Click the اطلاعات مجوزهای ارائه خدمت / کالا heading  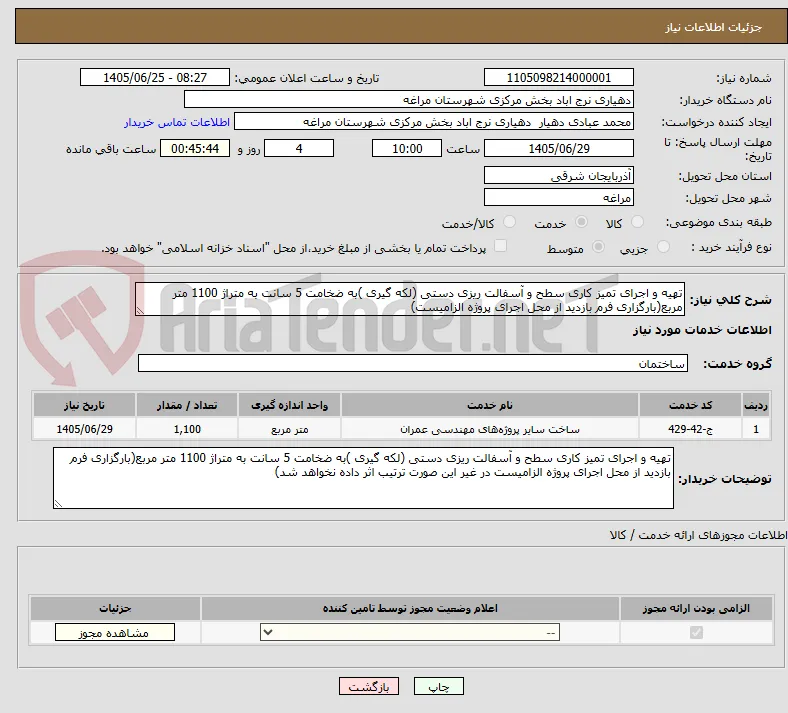698,535
